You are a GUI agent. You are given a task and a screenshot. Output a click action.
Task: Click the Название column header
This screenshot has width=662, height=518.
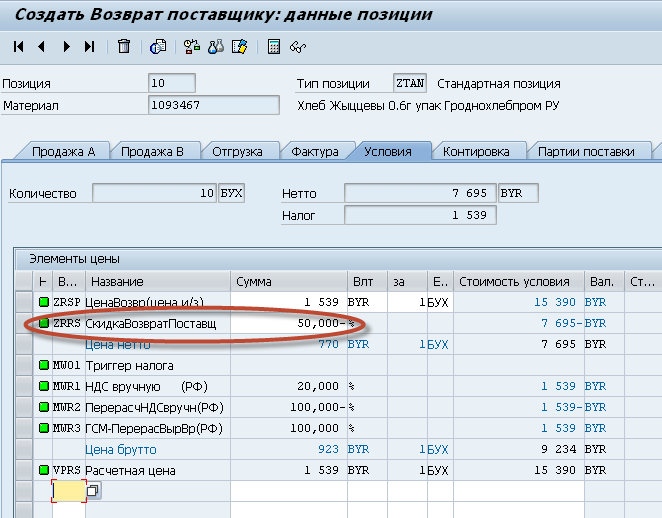tap(158, 282)
